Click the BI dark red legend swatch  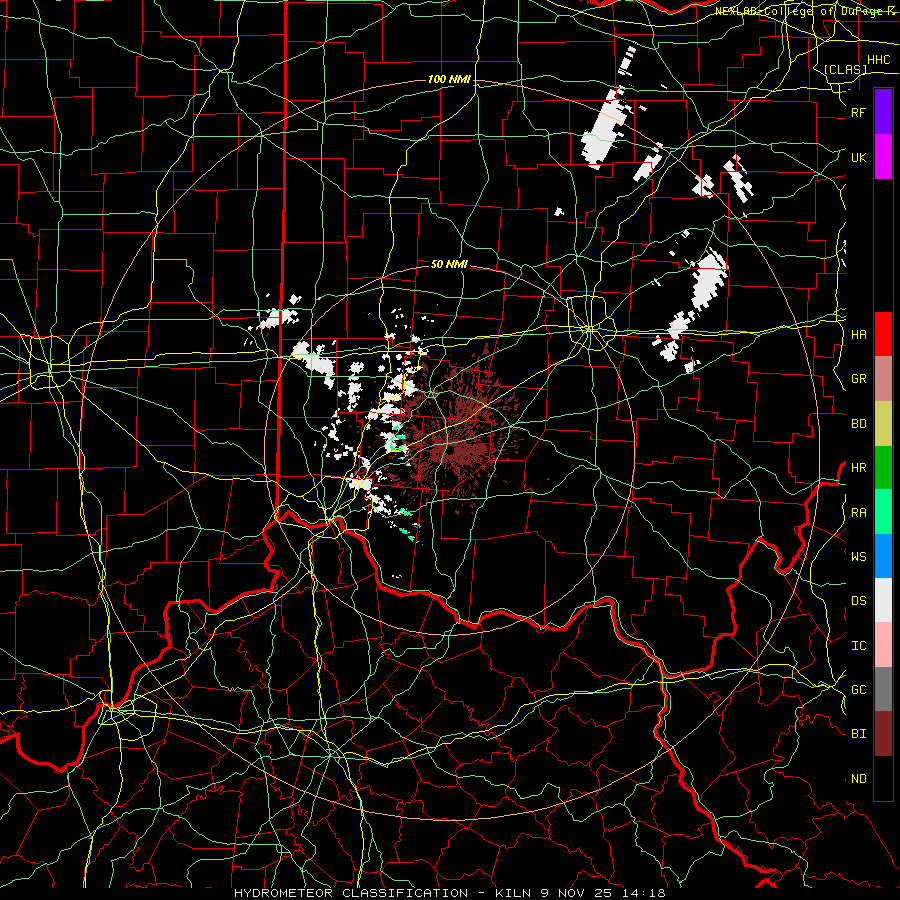883,734
